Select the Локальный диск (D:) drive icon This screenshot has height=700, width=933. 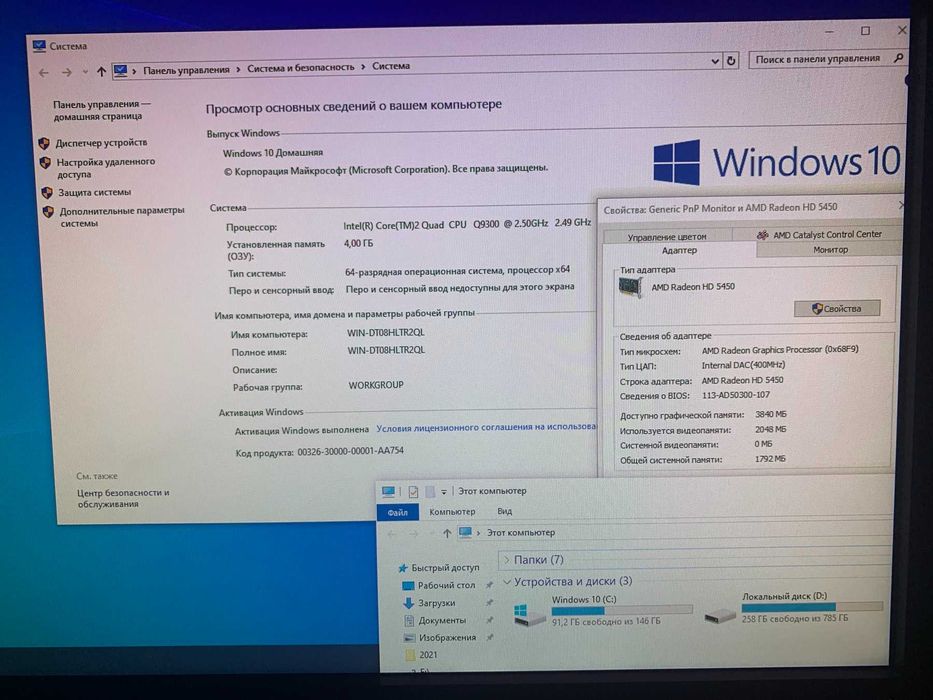pos(719,615)
